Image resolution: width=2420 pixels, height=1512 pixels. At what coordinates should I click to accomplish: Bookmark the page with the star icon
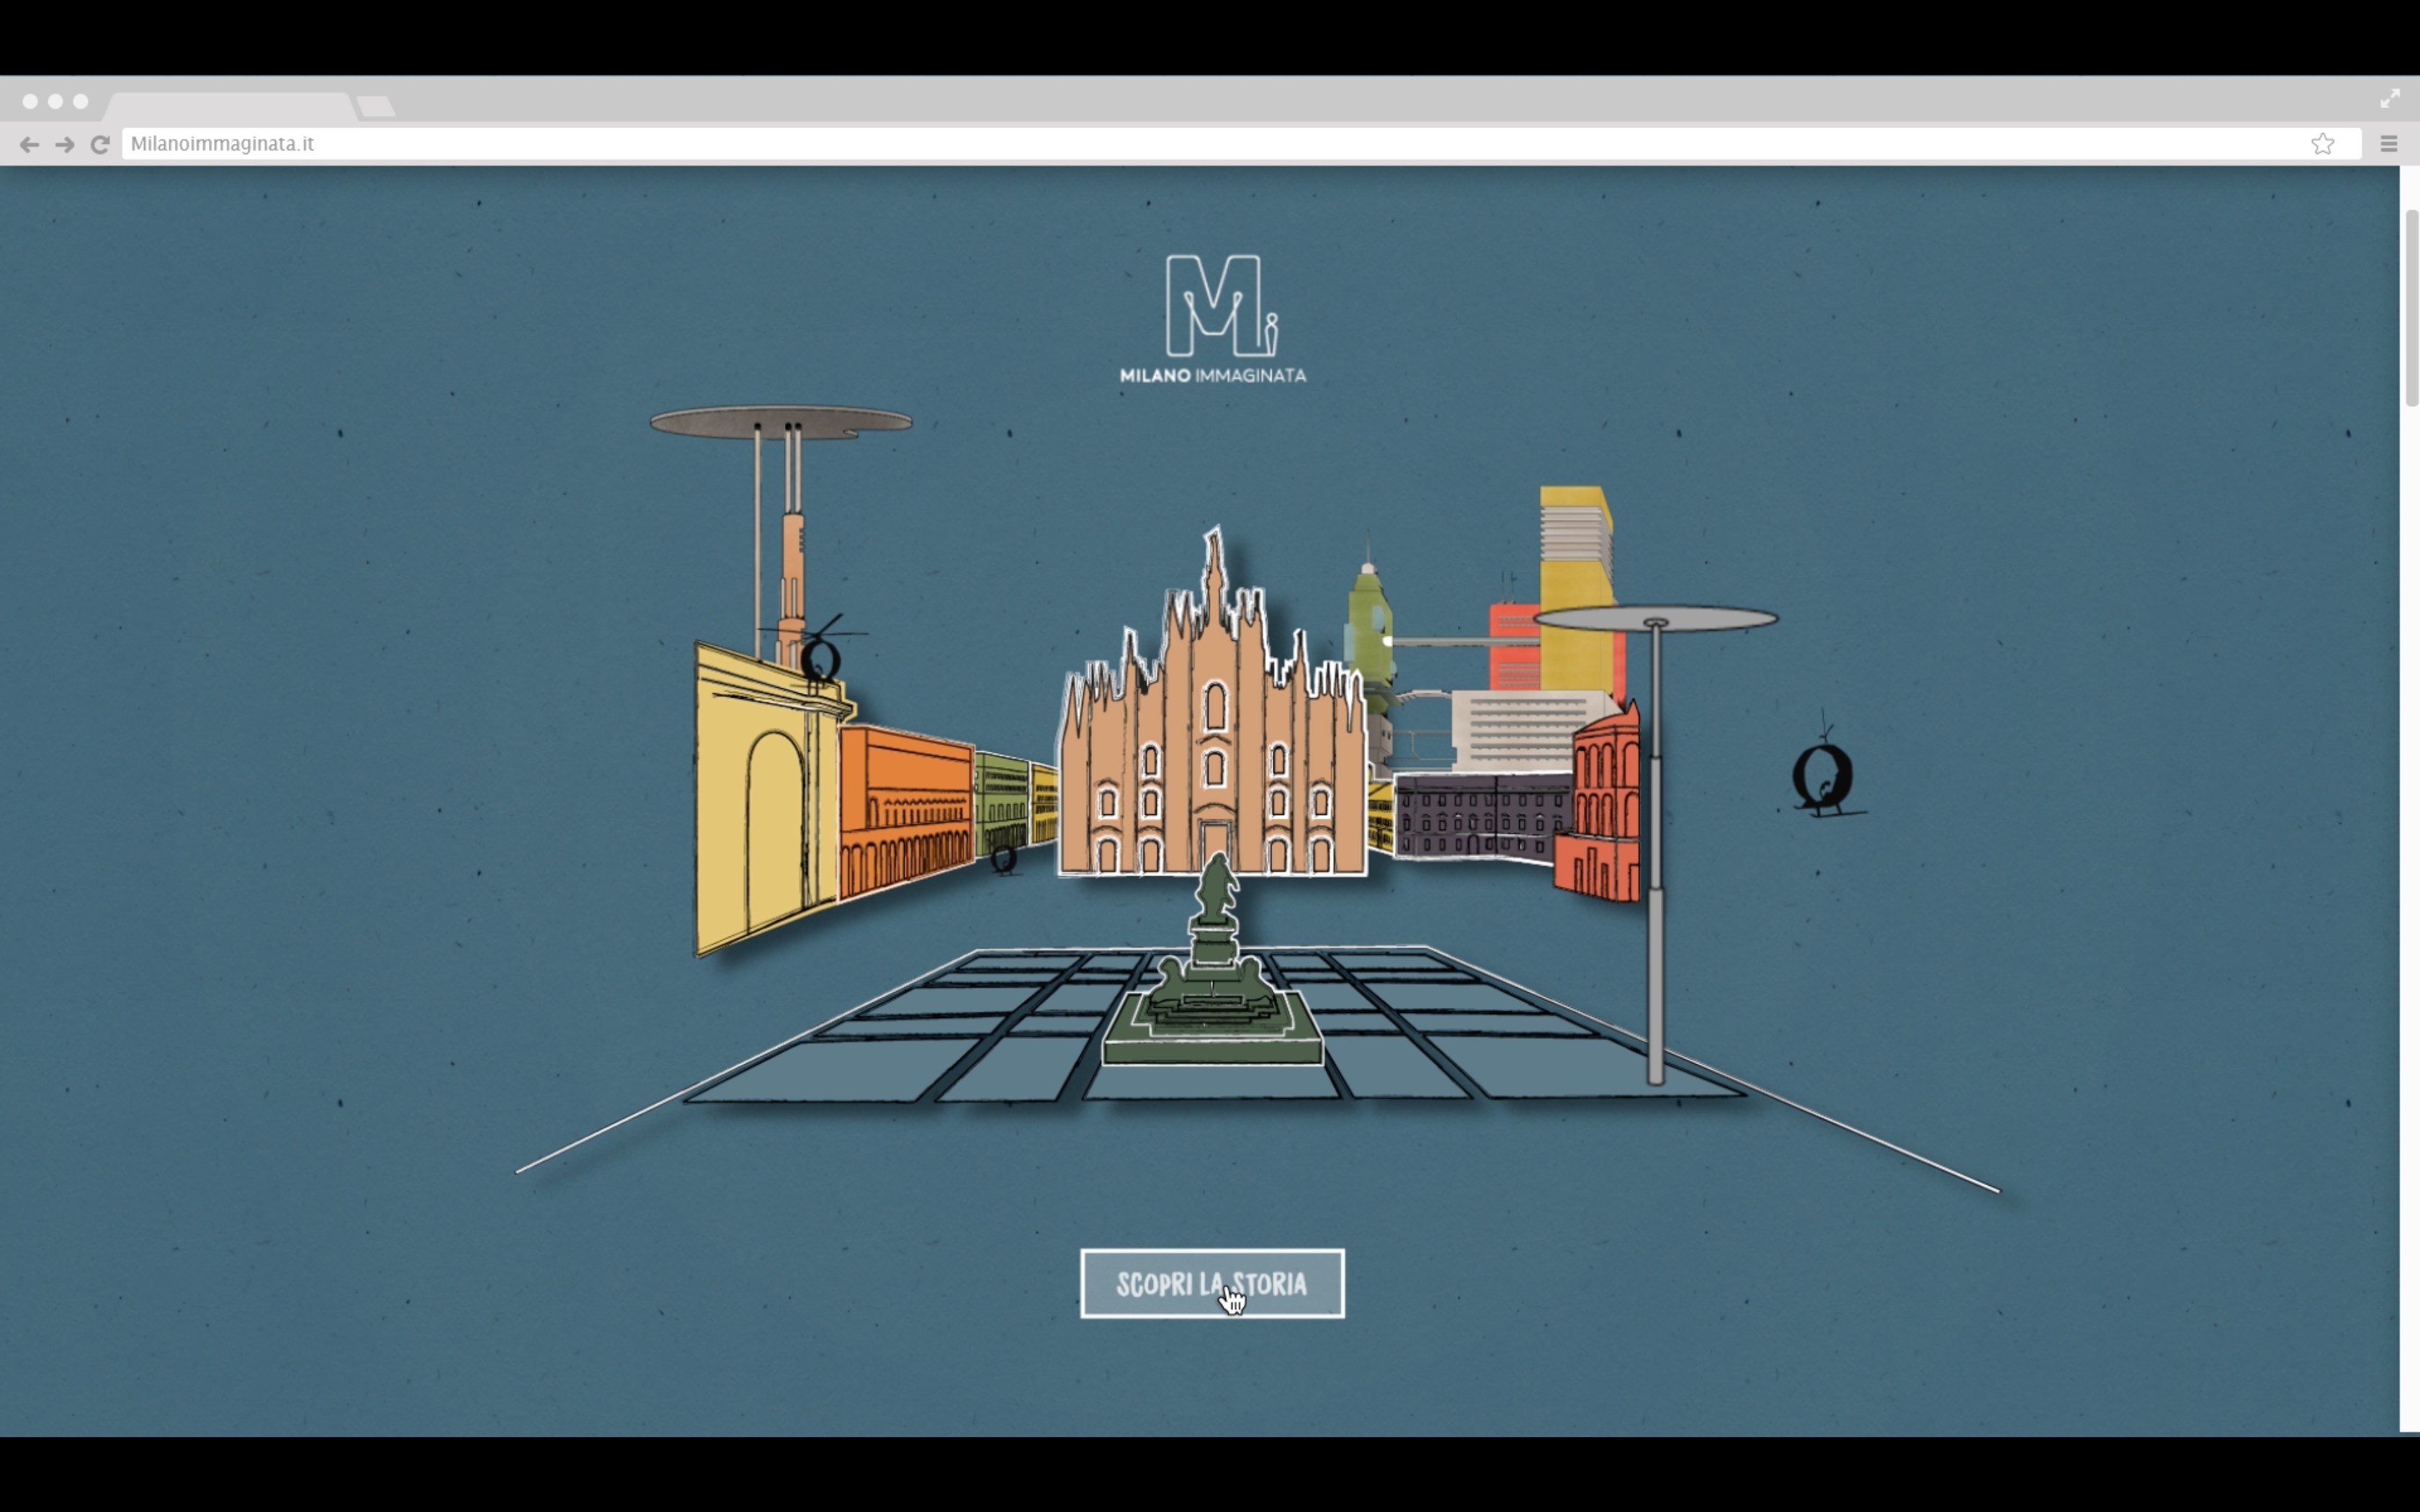pos(2323,144)
